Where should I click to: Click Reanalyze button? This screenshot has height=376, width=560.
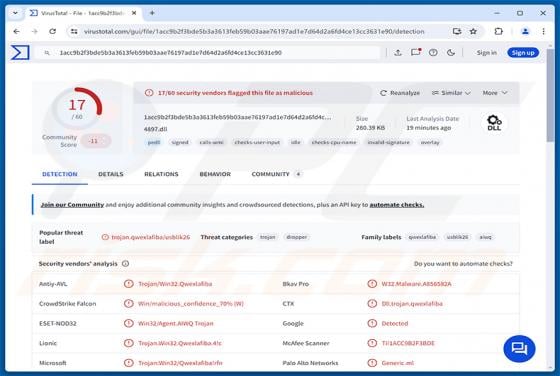pos(400,93)
